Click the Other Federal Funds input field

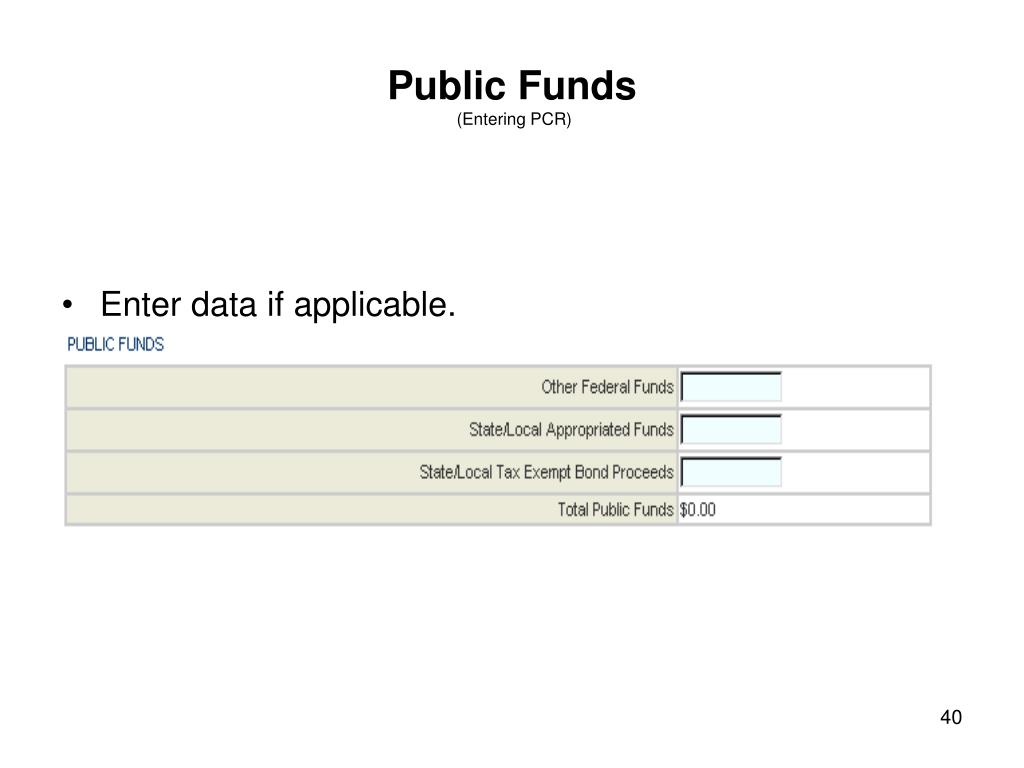click(731, 387)
